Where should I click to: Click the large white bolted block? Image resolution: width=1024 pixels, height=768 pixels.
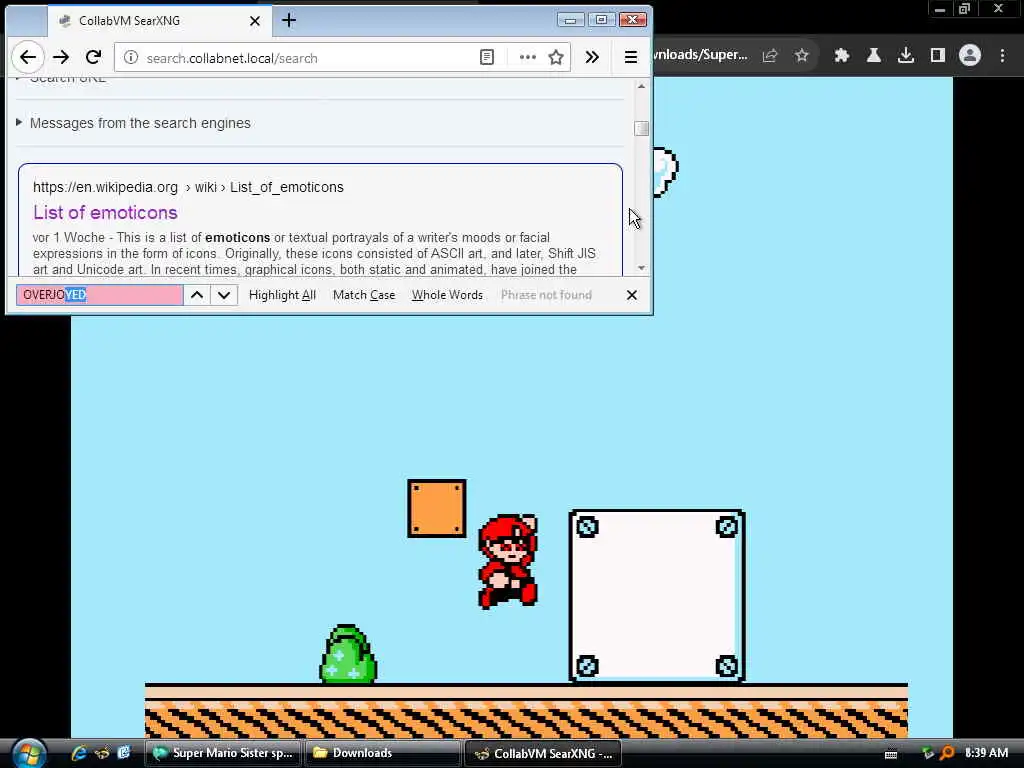656,596
